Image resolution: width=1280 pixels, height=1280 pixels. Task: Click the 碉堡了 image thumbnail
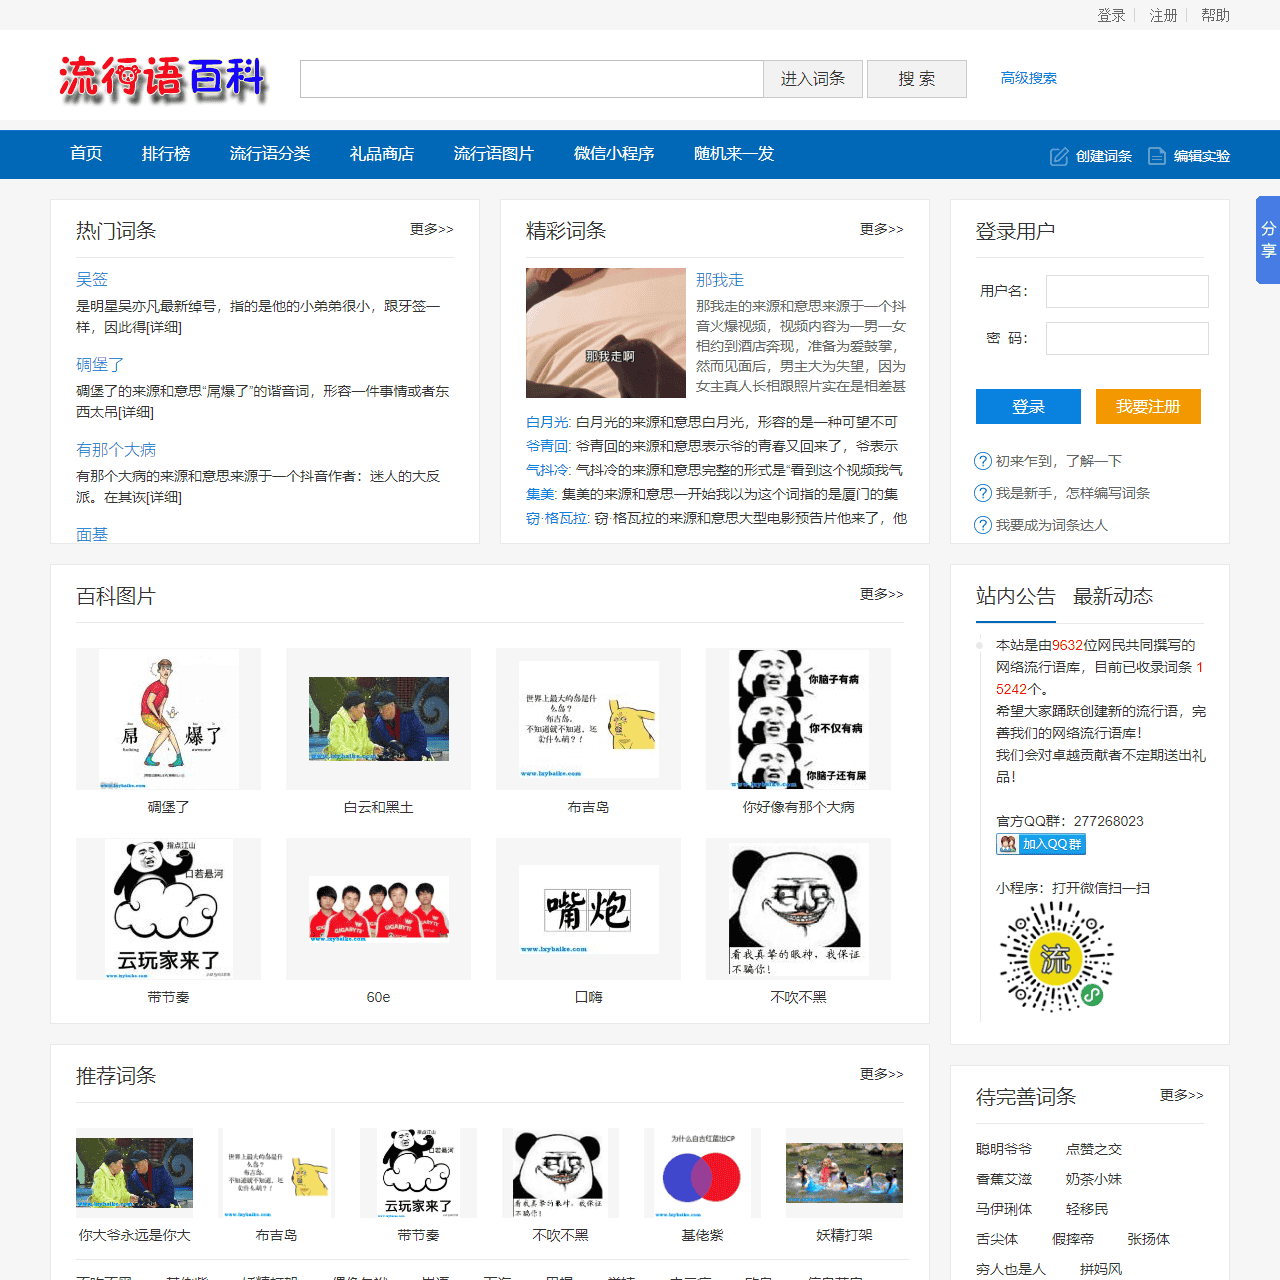pyautogui.click(x=167, y=718)
